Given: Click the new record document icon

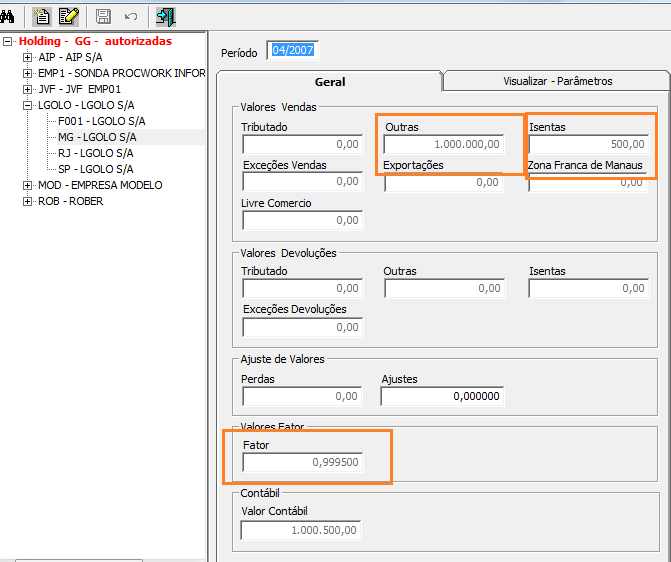Looking at the screenshot, I should point(42,16).
